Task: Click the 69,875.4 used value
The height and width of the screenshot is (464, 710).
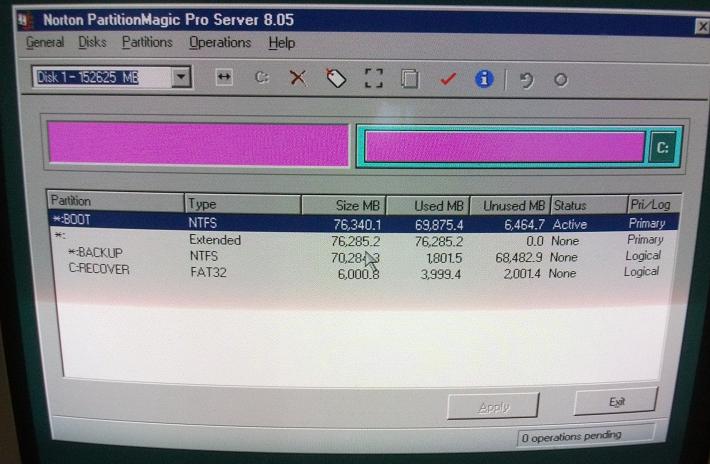Action: coord(439,225)
